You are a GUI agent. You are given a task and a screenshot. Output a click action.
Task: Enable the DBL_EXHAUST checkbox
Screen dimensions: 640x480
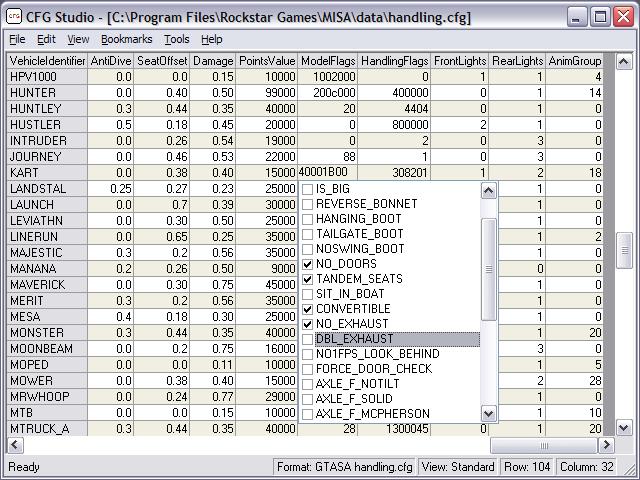coord(308,339)
